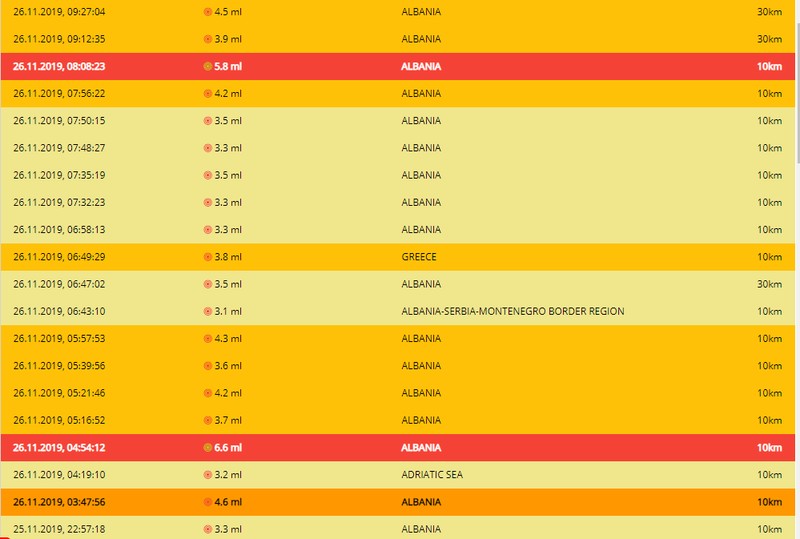Click 10km depth in the ADRIATIC SEA row

[x=769, y=475]
